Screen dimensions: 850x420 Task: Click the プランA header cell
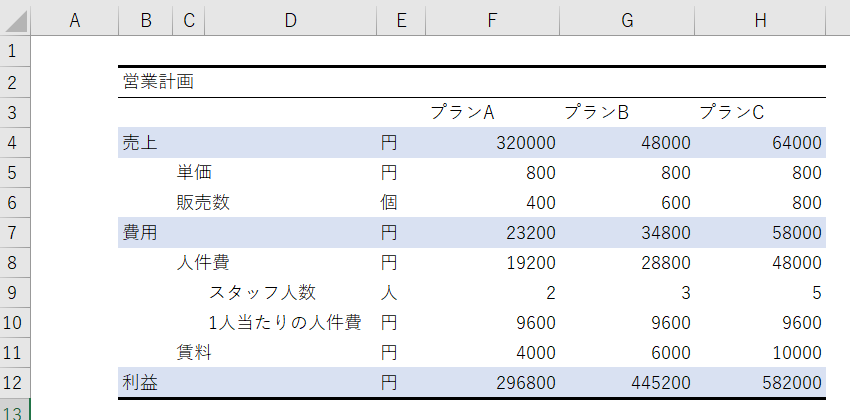pos(462,112)
